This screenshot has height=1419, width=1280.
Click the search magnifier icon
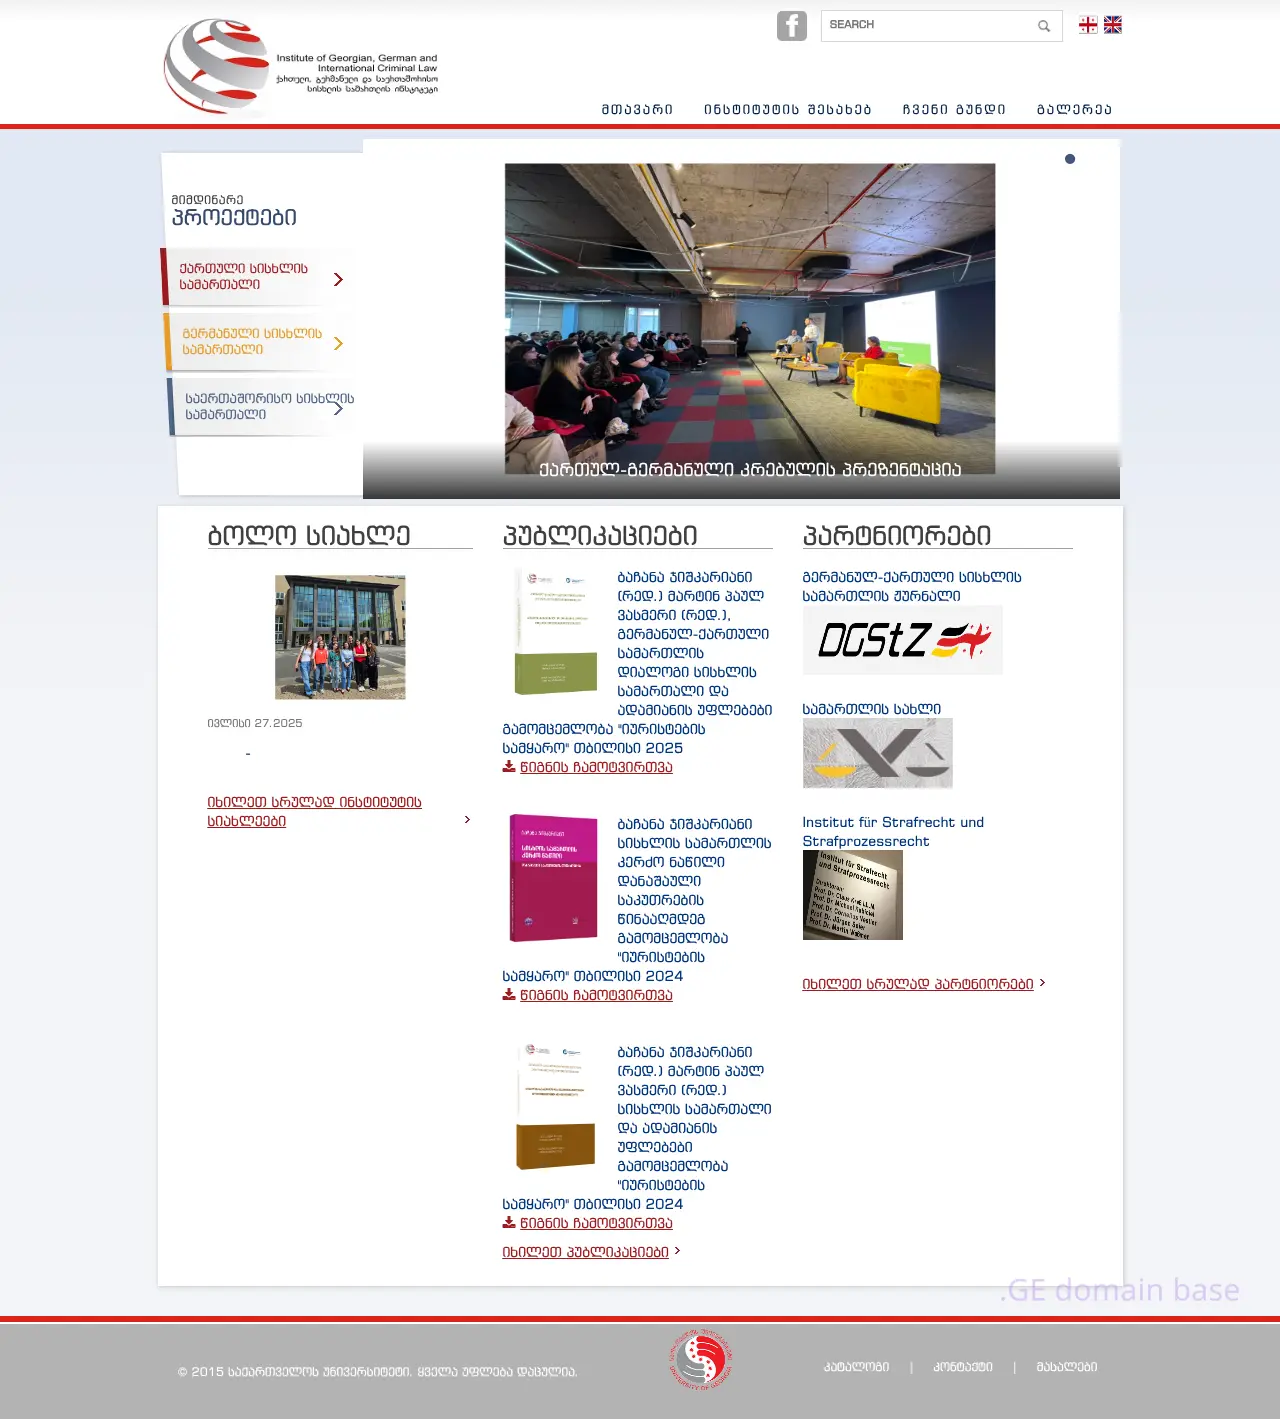pyautogui.click(x=1043, y=26)
